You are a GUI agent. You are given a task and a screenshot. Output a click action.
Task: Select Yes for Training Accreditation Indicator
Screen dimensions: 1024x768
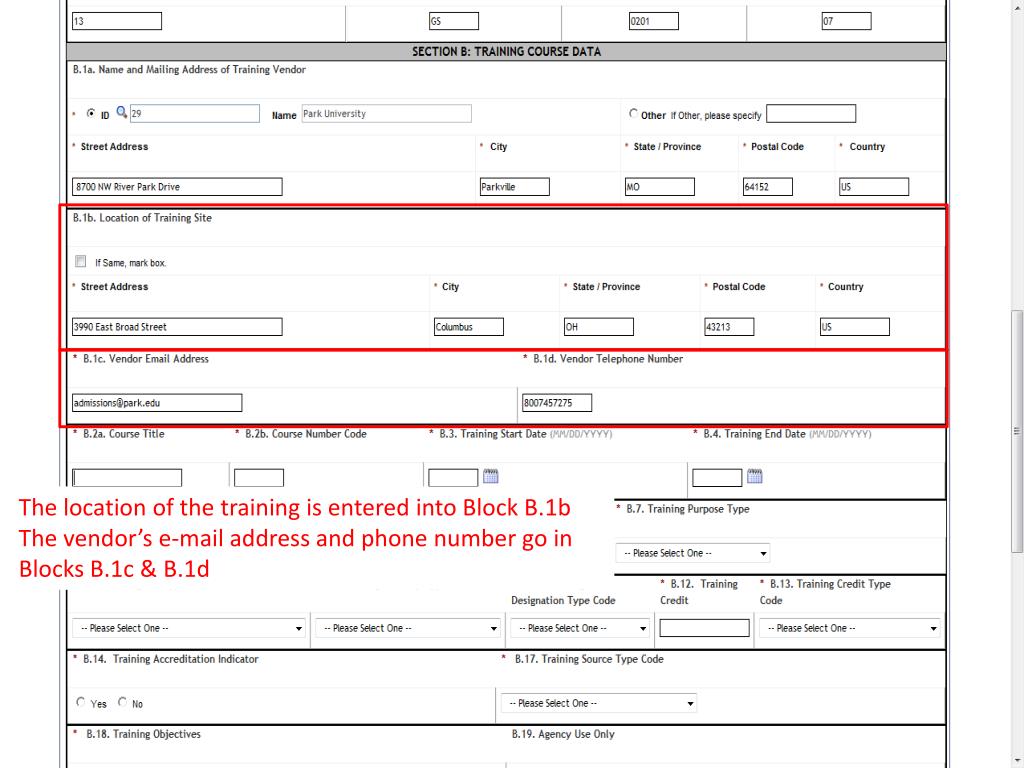[x=80, y=702]
